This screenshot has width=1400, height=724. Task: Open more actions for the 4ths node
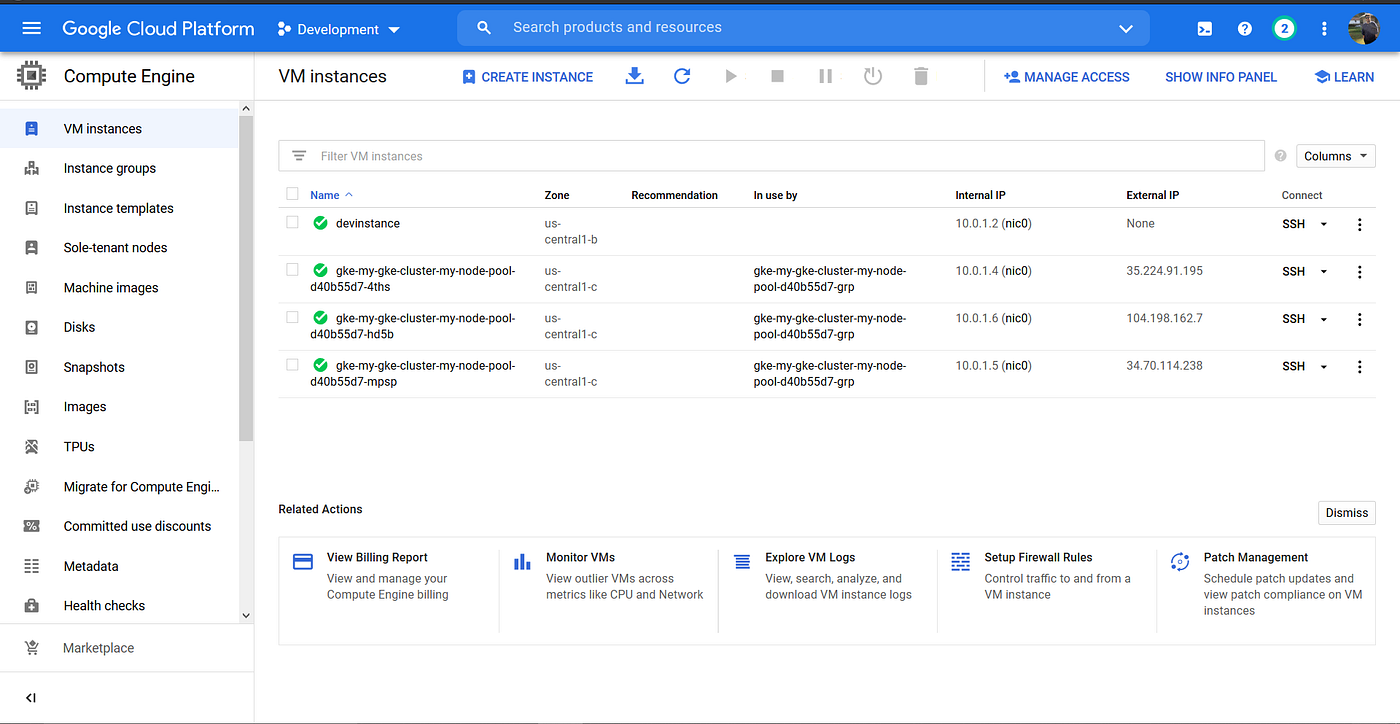(1359, 272)
